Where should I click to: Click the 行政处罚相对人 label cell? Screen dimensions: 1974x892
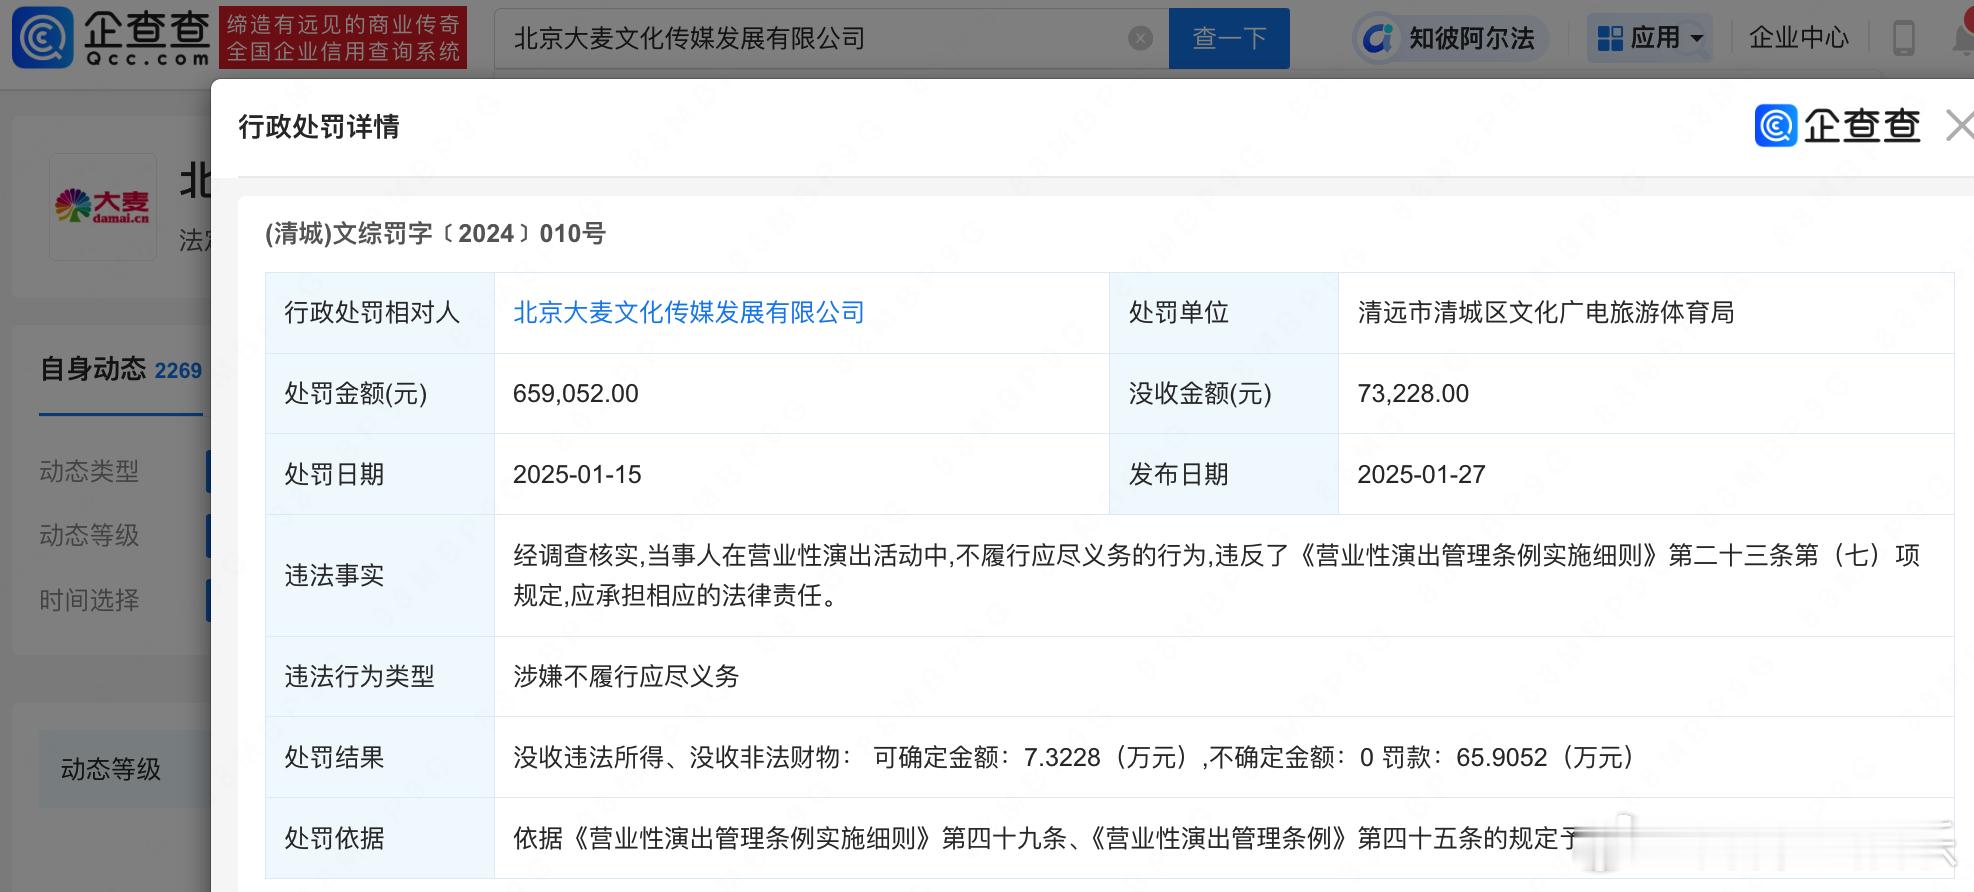pyautogui.click(x=380, y=312)
